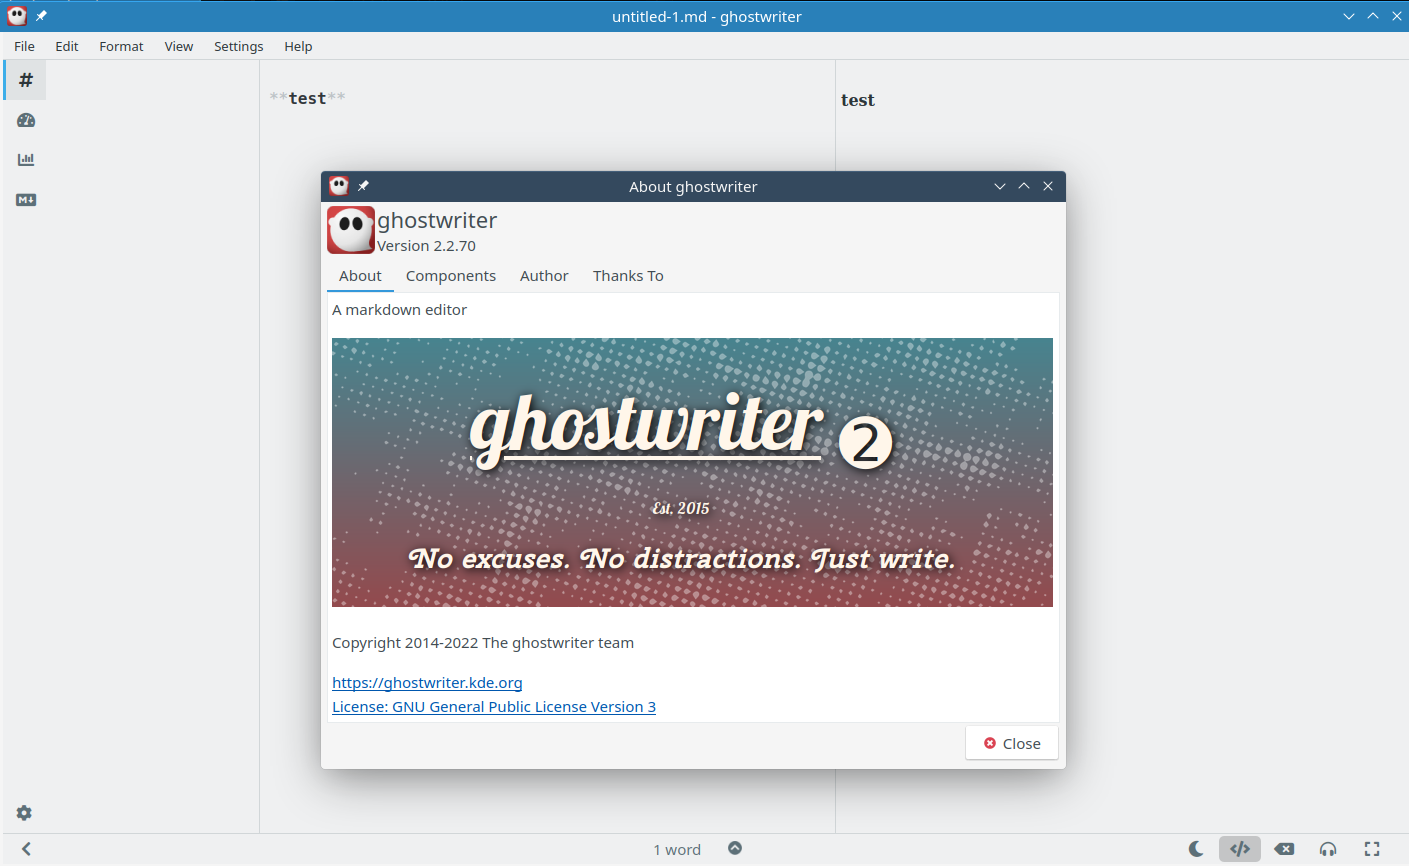Viewport: 1409px width, 866px height.
Task: Expand the word count statistics chooser
Action: [x=735, y=848]
